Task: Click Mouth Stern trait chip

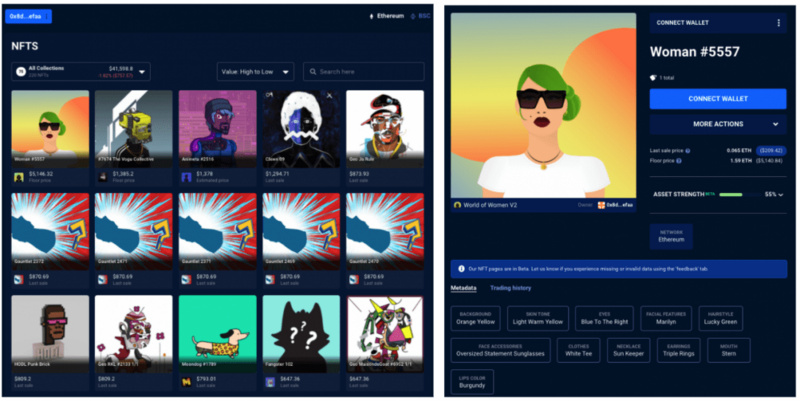Action: click(729, 350)
